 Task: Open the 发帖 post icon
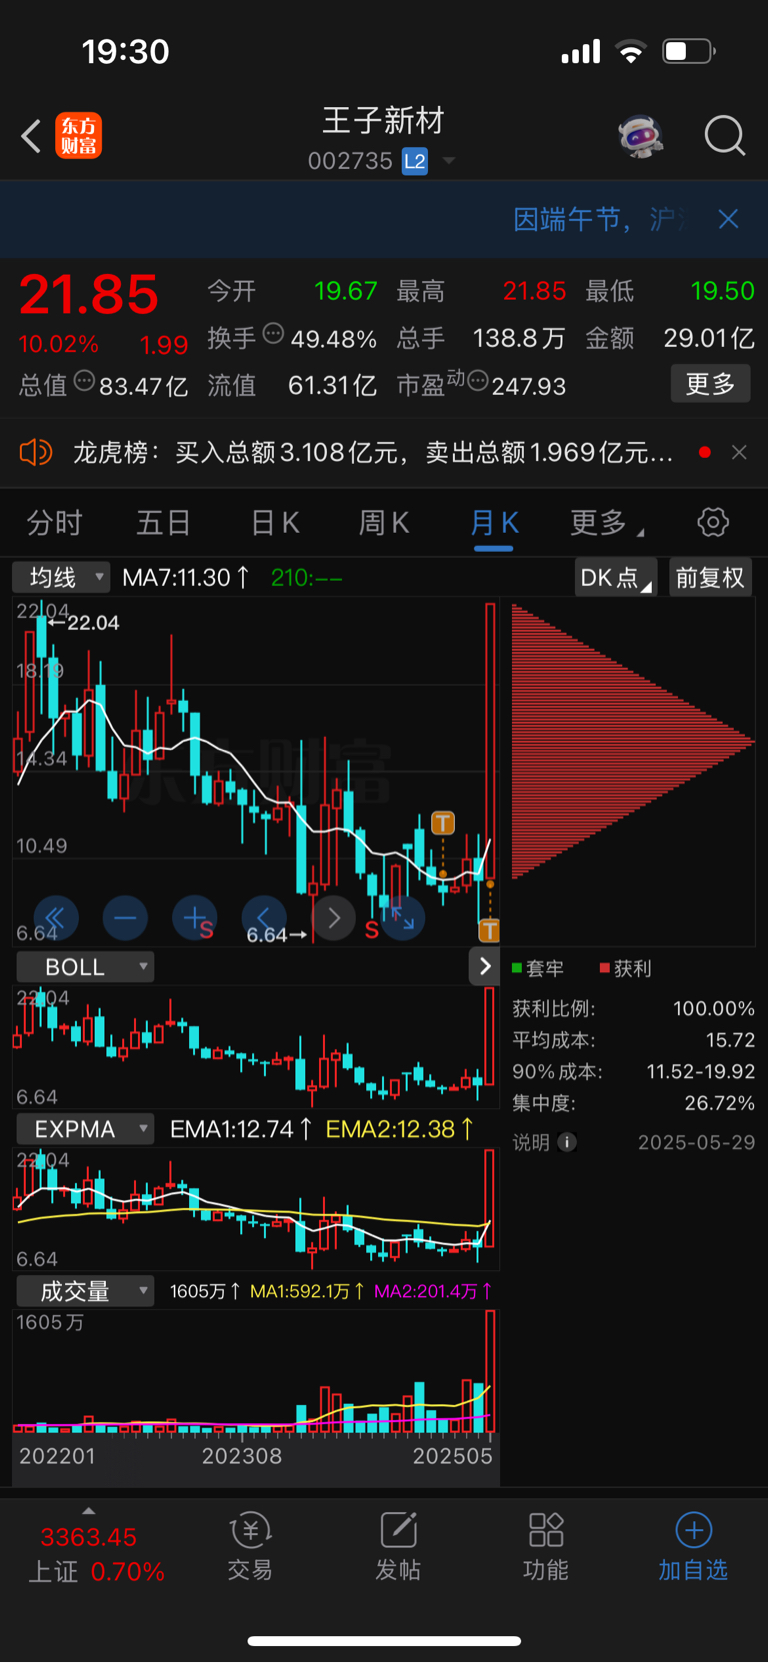click(398, 1546)
